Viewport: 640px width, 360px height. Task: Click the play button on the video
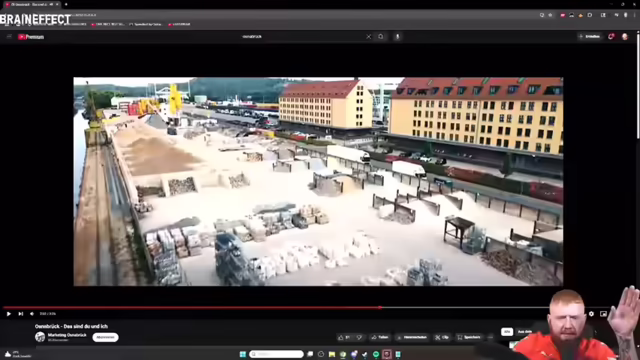pyautogui.click(x=9, y=314)
